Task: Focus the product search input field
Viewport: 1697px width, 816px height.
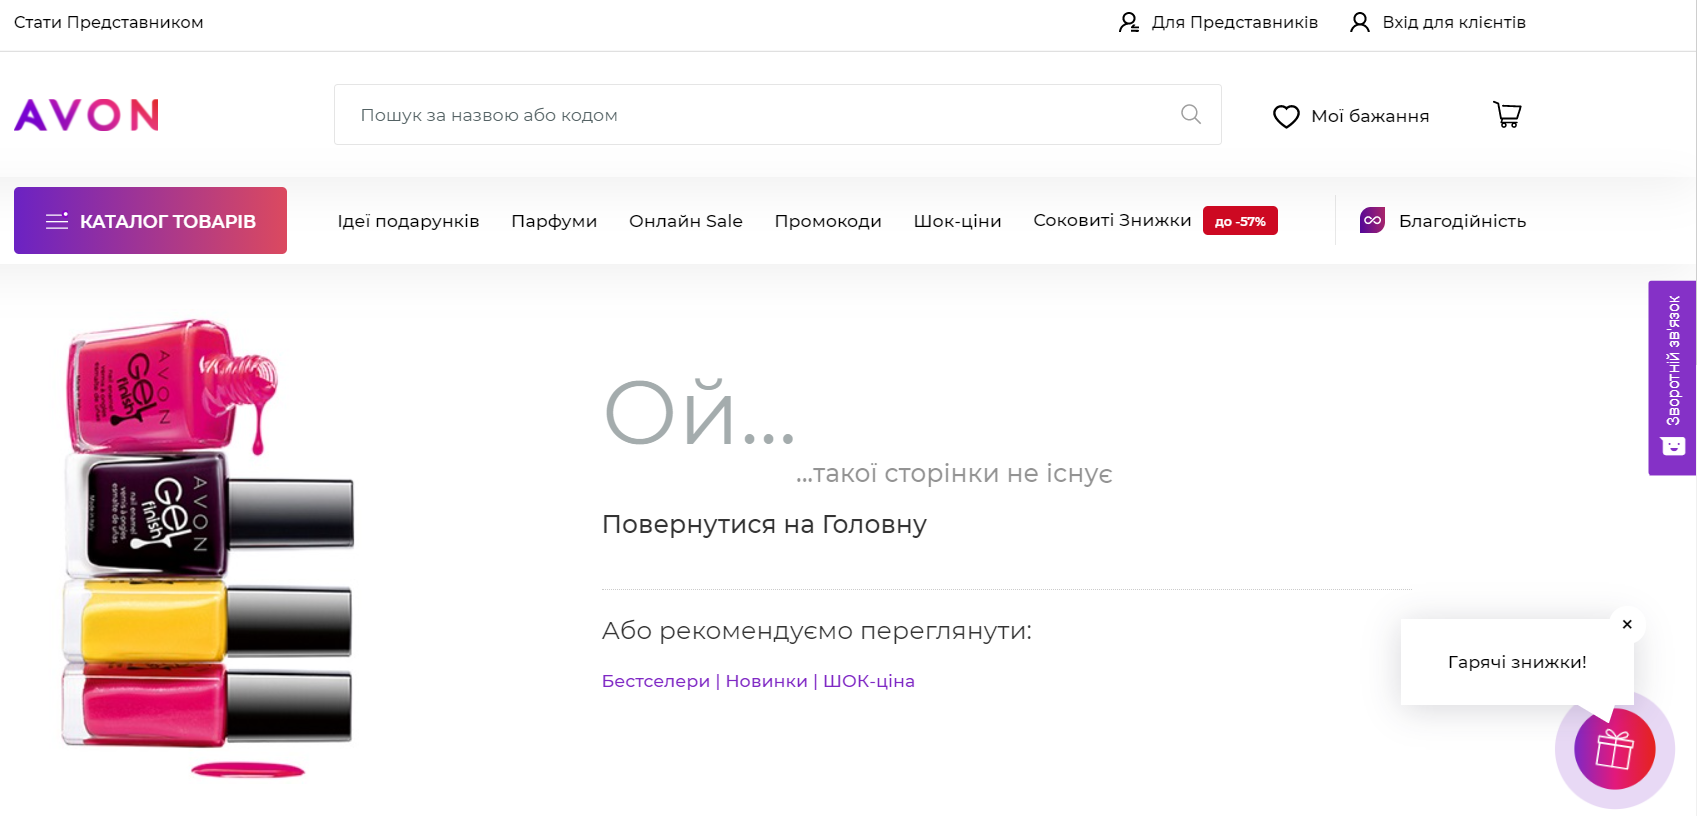Action: point(760,115)
